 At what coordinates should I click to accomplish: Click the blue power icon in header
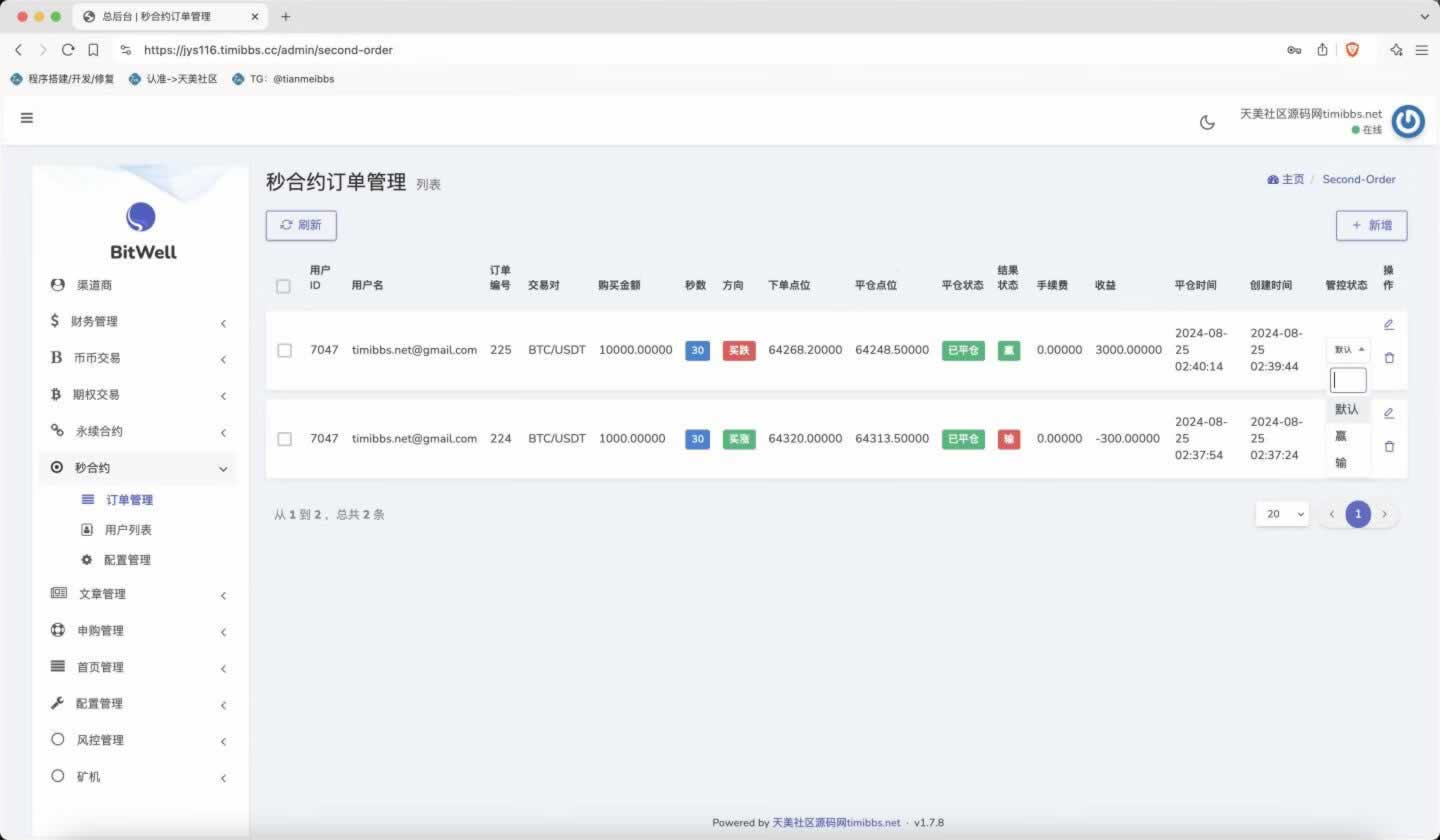pos(1408,121)
